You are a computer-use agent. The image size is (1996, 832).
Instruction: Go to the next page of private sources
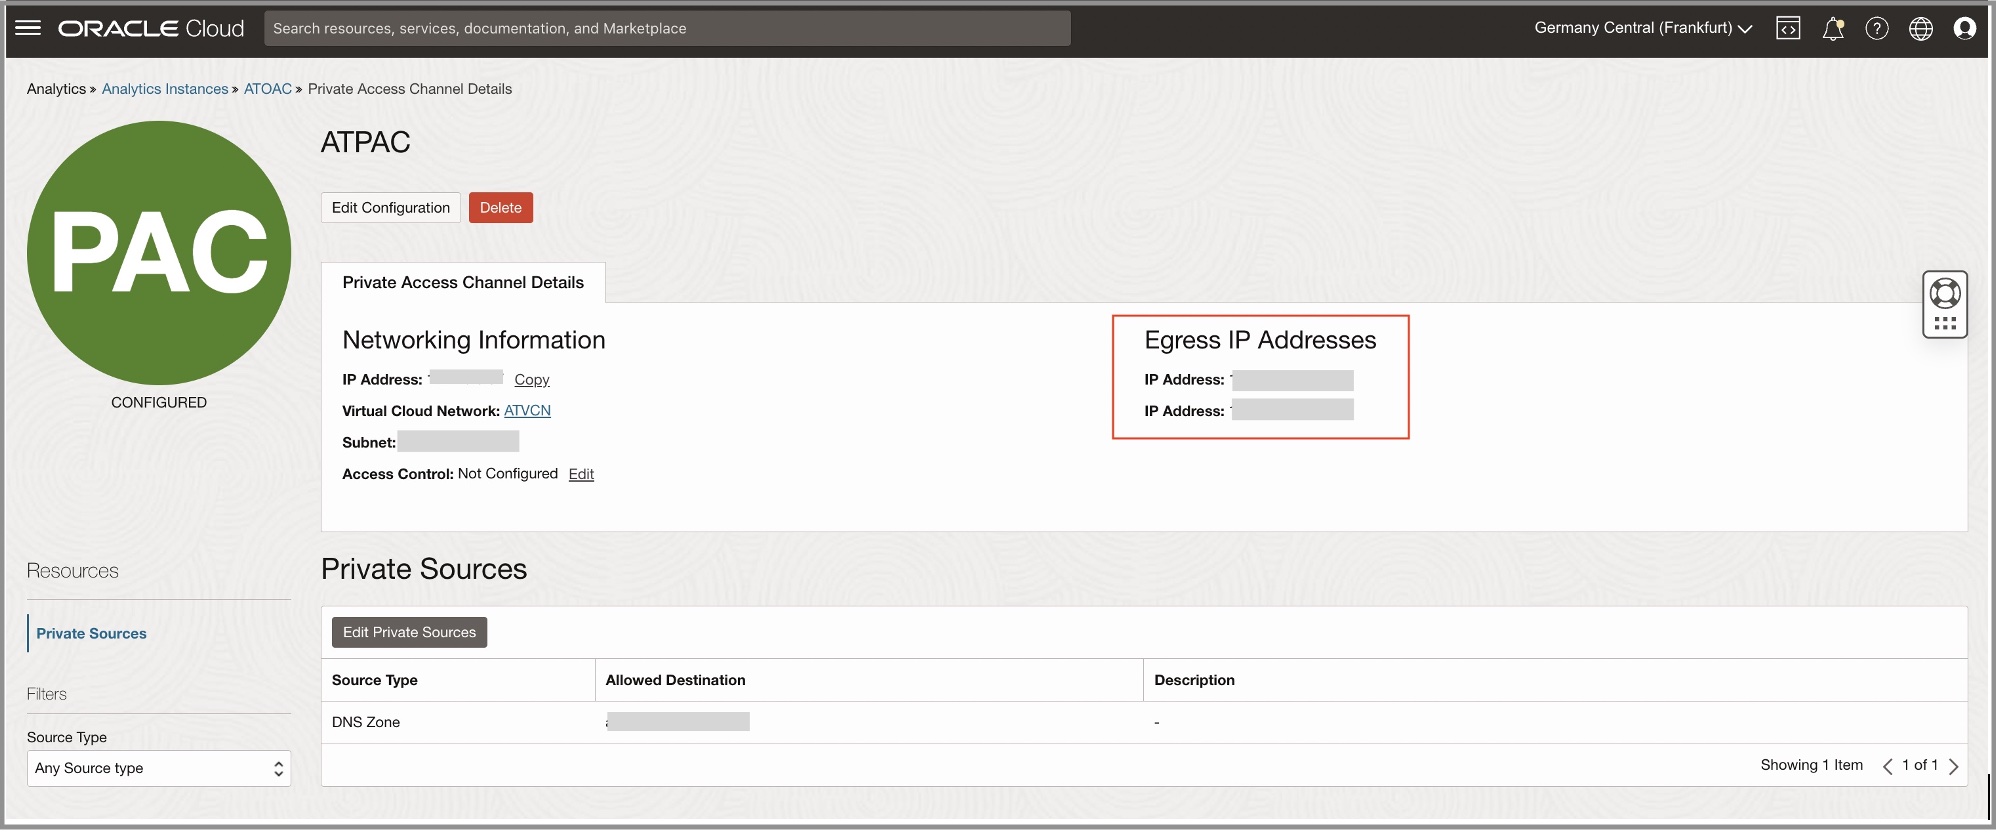[1954, 766]
